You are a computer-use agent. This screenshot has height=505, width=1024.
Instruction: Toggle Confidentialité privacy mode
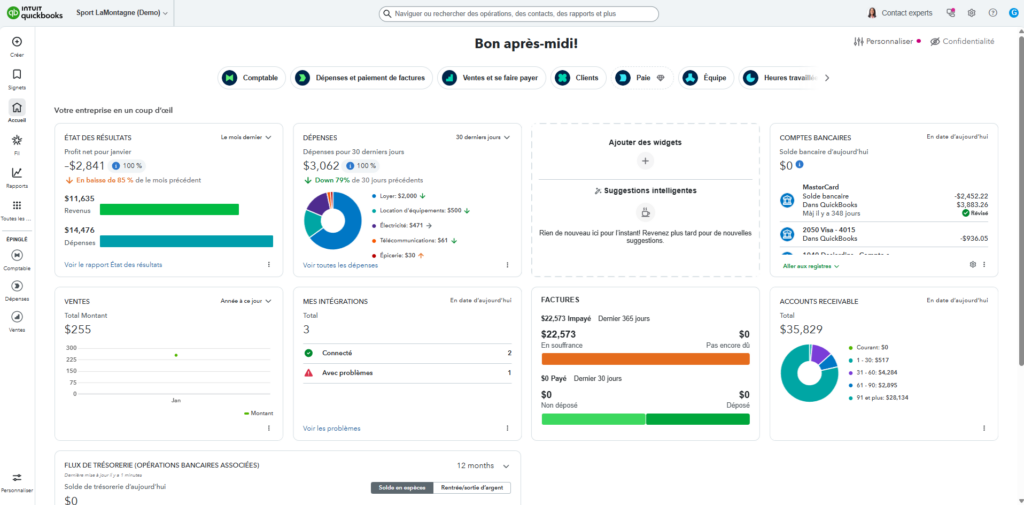click(x=962, y=42)
